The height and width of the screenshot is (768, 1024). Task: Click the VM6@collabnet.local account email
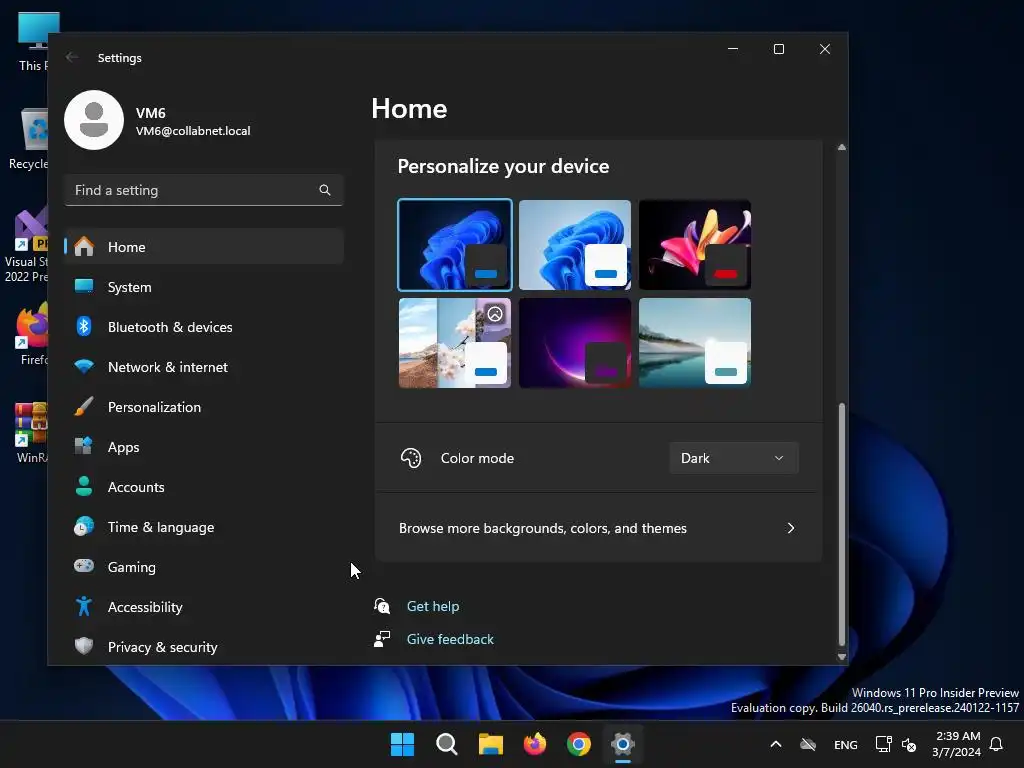[193, 131]
